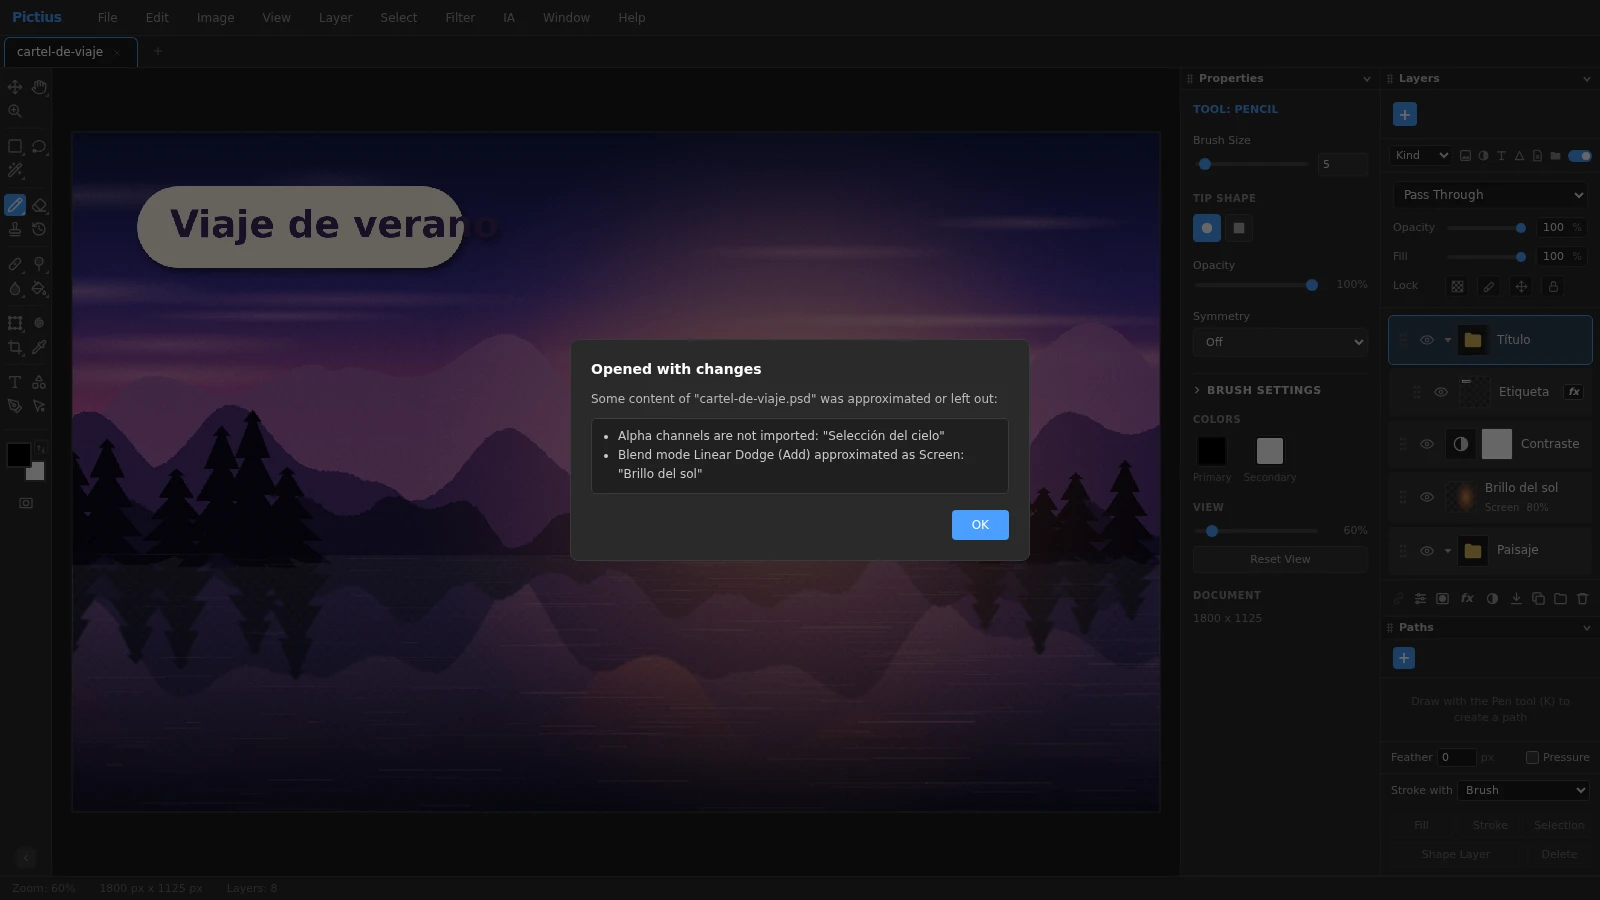The height and width of the screenshot is (900, 1600).
Task: Select the Paint Bucket tool
Action: pyautogui.click(x=39, y=288)
